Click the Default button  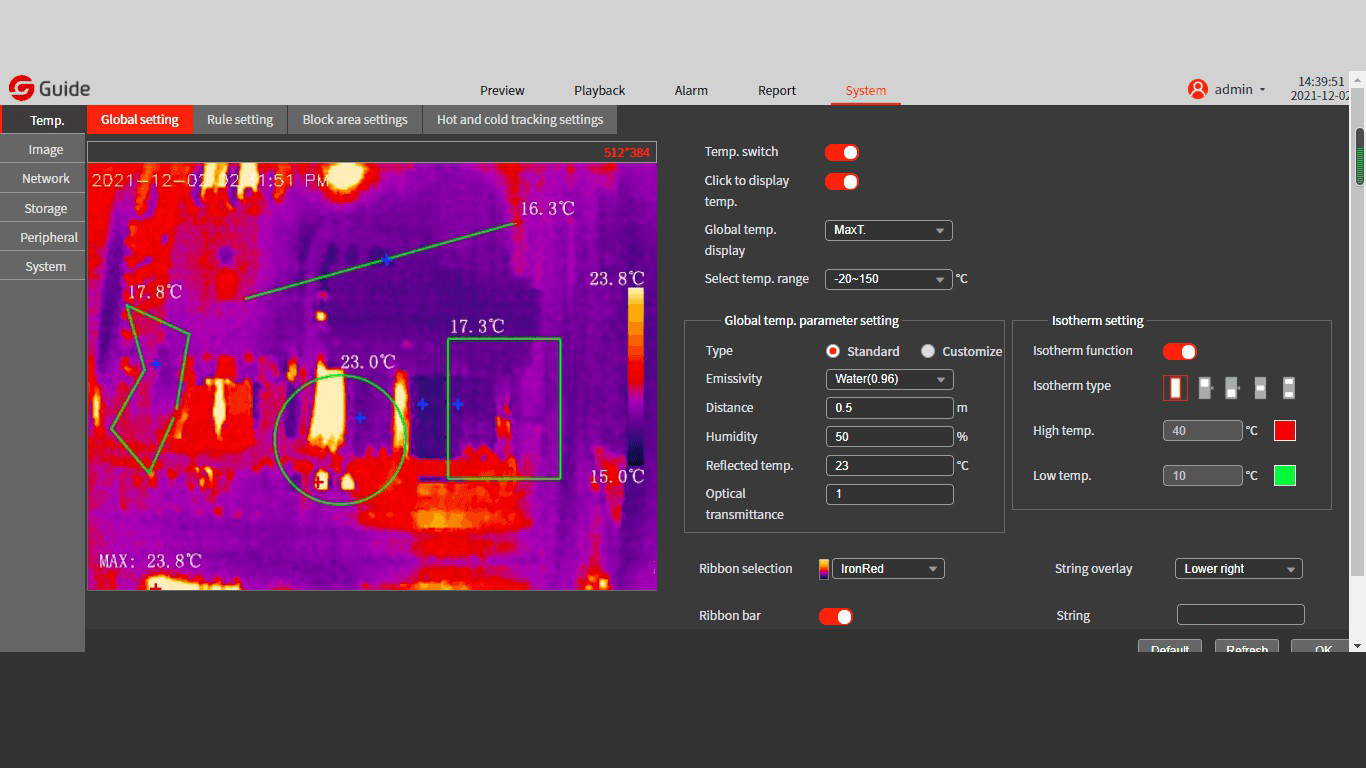[x=1170, y=647]
